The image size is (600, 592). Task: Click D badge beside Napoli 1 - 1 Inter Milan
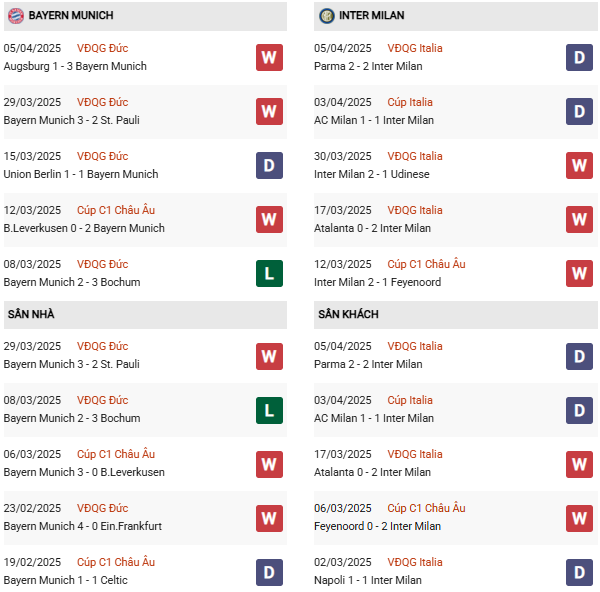579,571
